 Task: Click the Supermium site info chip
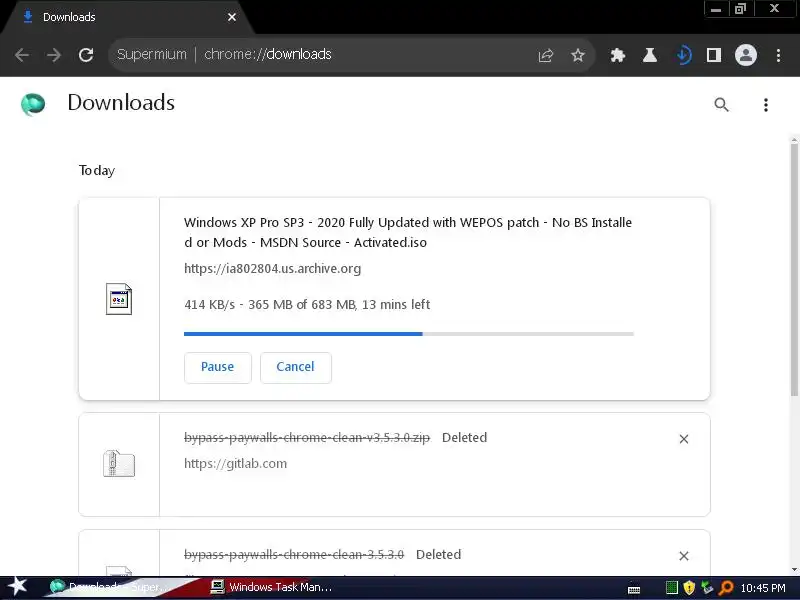(152, 55)
